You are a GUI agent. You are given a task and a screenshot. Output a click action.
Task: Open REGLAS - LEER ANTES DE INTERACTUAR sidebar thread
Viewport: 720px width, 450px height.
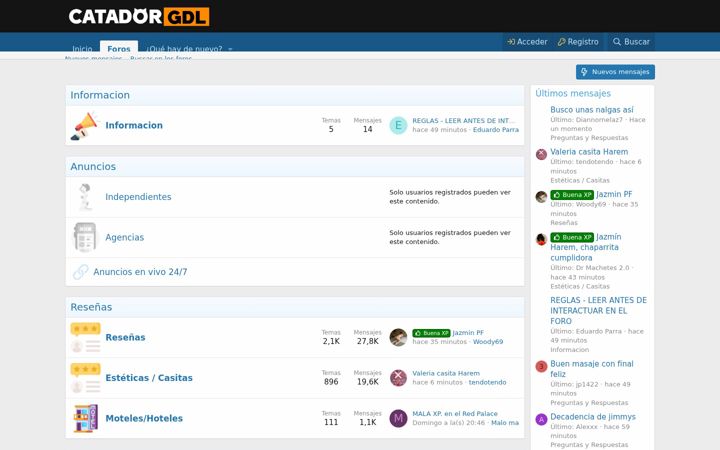[598, 311]
